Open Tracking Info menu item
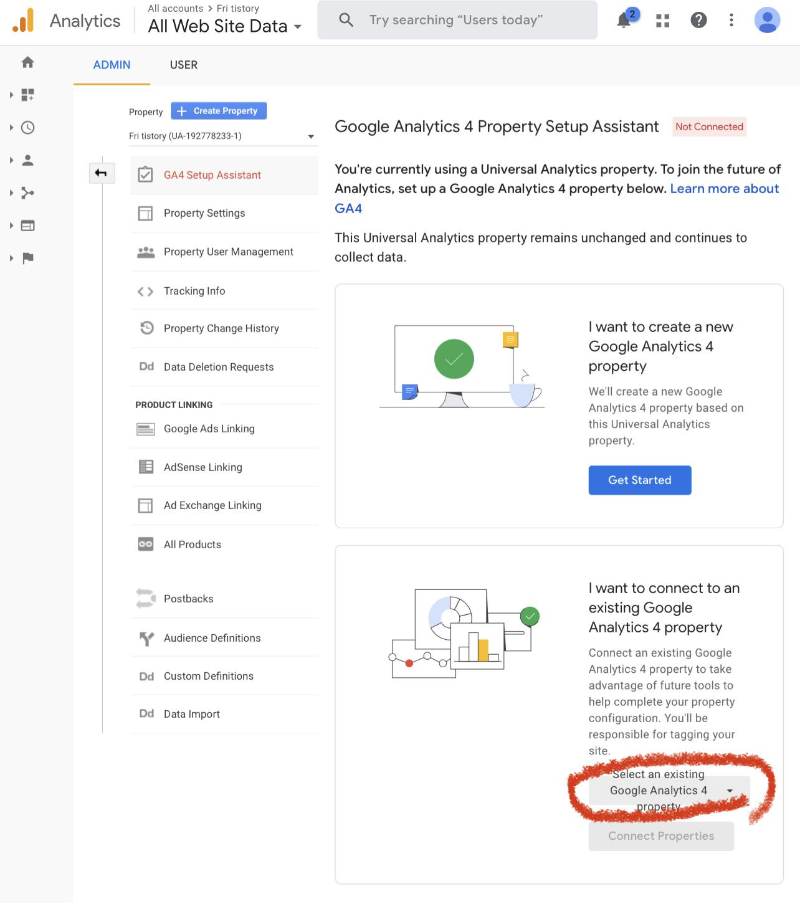800x903 pixels. tap(224, 291)
